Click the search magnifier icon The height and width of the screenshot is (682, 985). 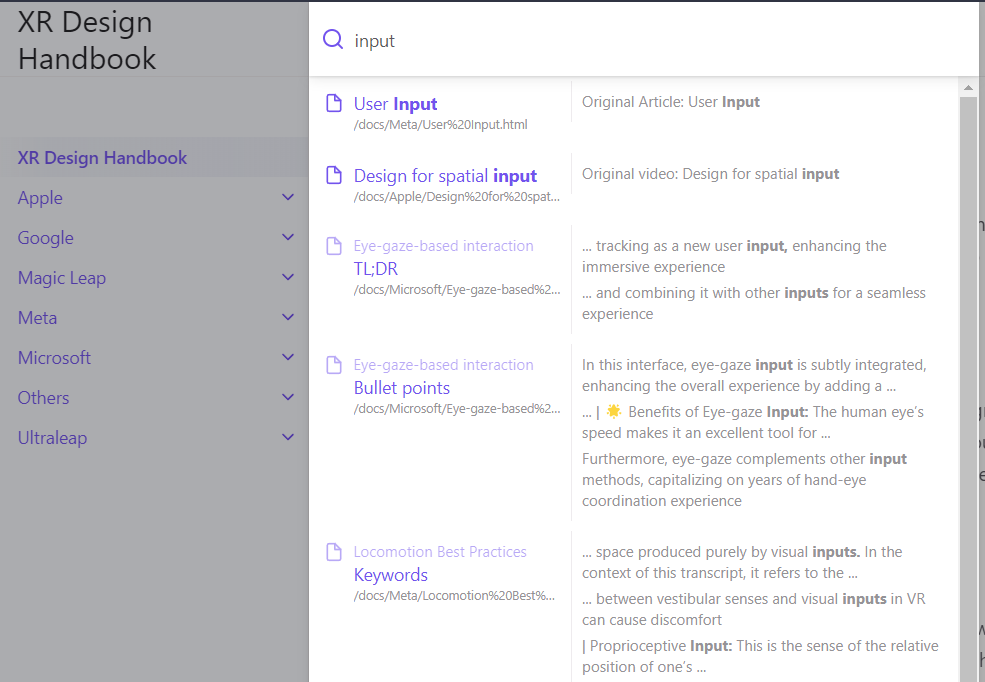point(333,40)
